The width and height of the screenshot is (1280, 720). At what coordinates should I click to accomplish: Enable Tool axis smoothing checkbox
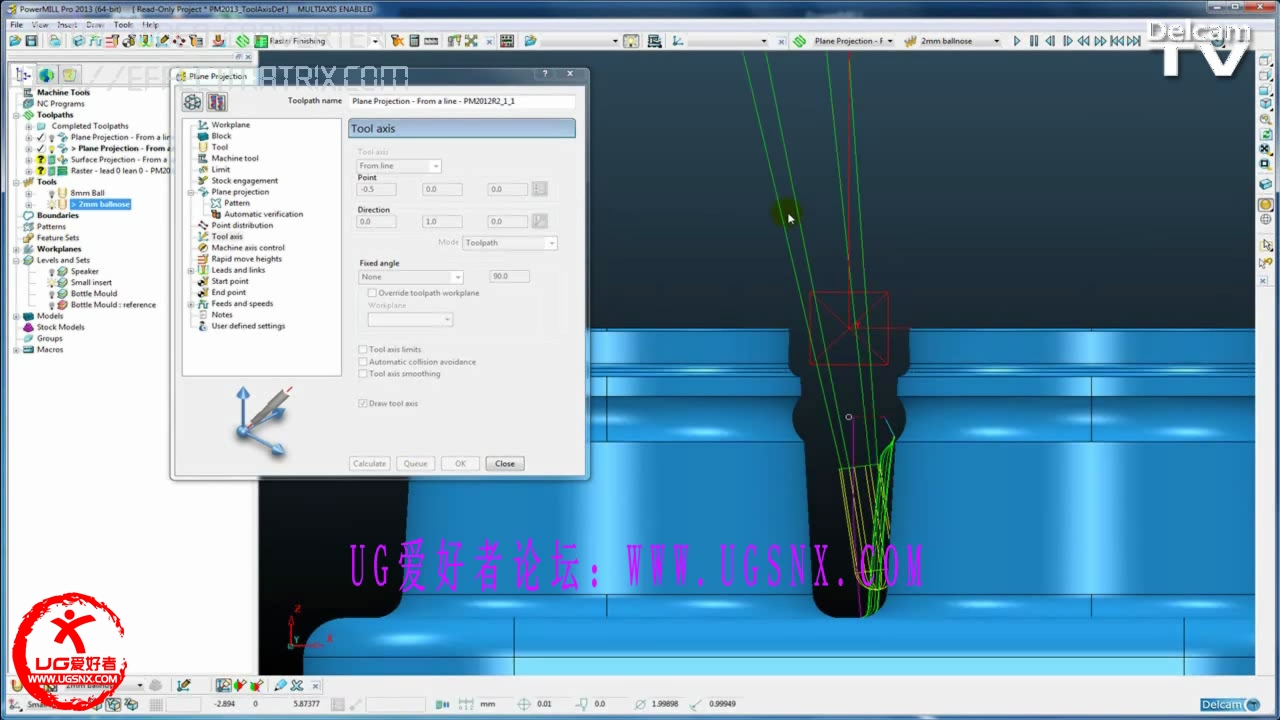tap(363, 374)
